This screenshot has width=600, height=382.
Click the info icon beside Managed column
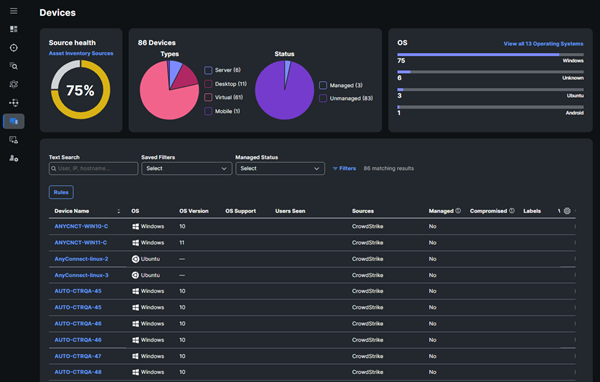tap(458, 211)
